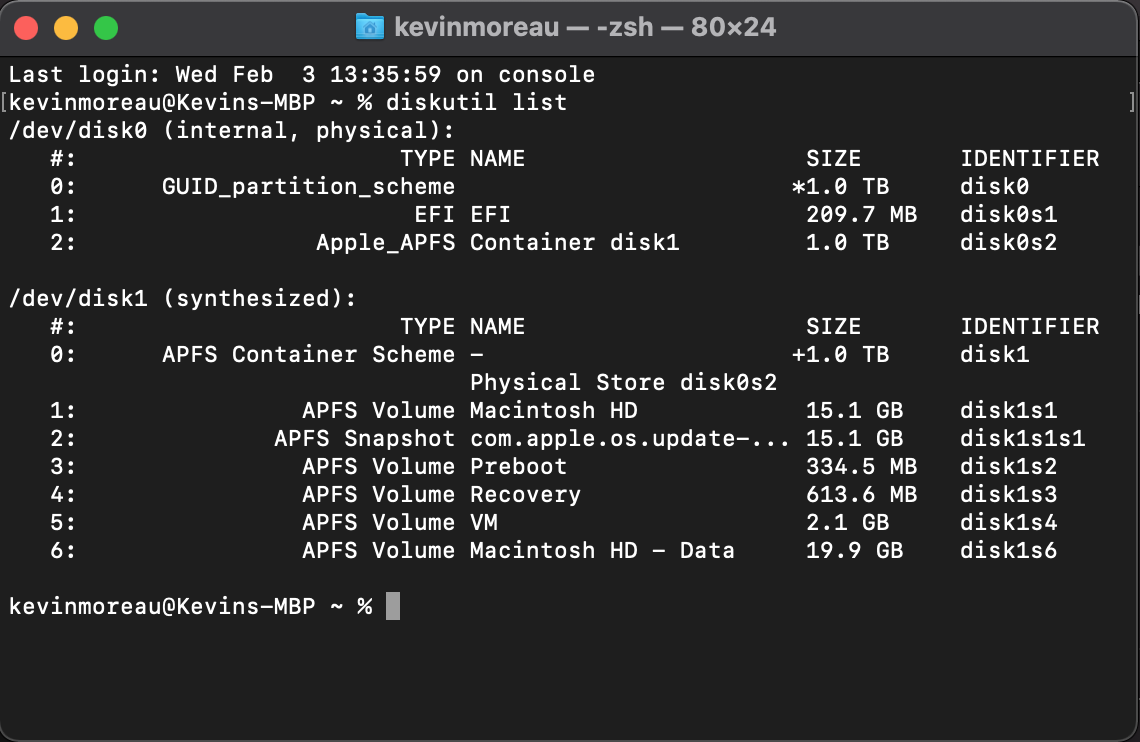Viewport: 1140px width, 742px height.
Task: Click 'com.apple.os.update-...' snapshot name
Action: pyautogui.click(x=630, y=438)
